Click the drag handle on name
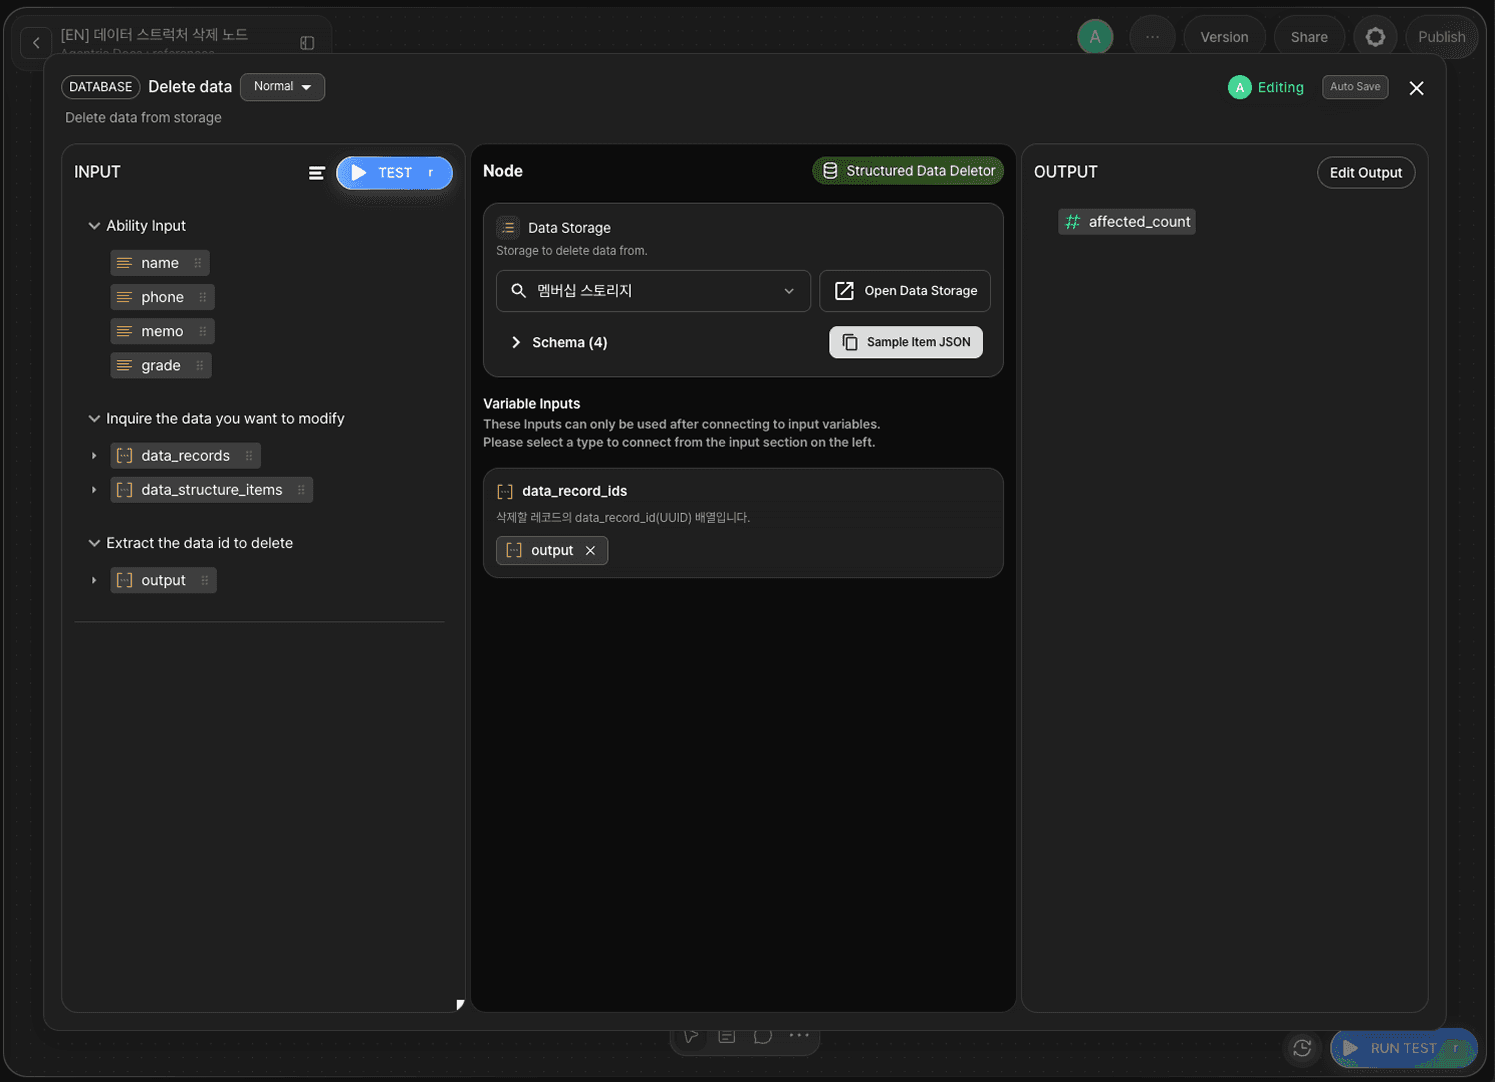This screenshot has width=1495, height=1082. [198, 263]
